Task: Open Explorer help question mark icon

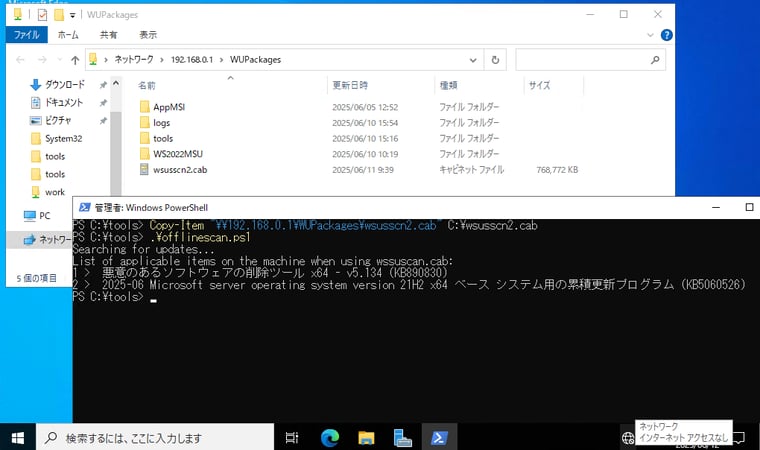Action: (666, 35)
